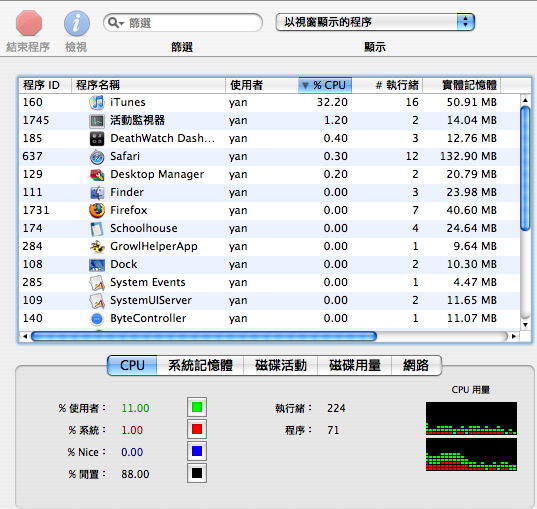The width and height of the screenshot is (537, 509).
Task: Sort by the % CPU column header
Action: 325,85
